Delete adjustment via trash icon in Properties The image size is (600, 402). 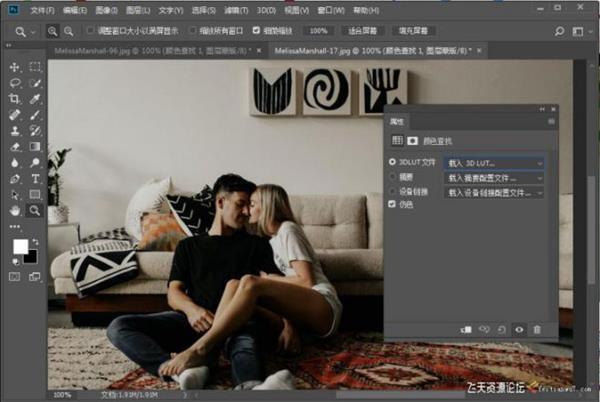click(x=537, y=328)
